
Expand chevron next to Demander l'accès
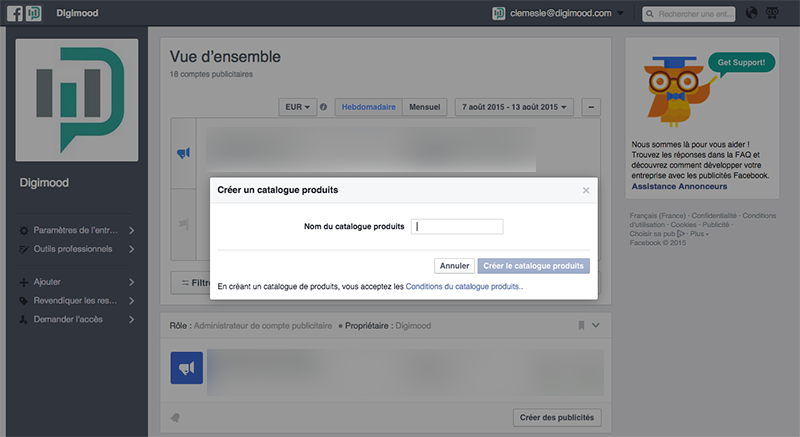click(132, 319)
